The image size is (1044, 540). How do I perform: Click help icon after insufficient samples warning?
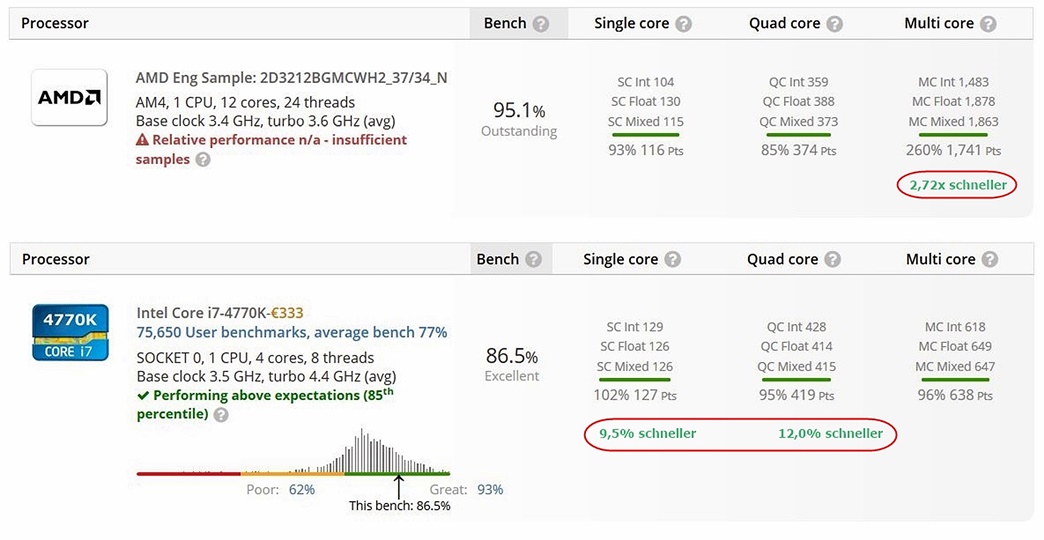coord(203,160)
